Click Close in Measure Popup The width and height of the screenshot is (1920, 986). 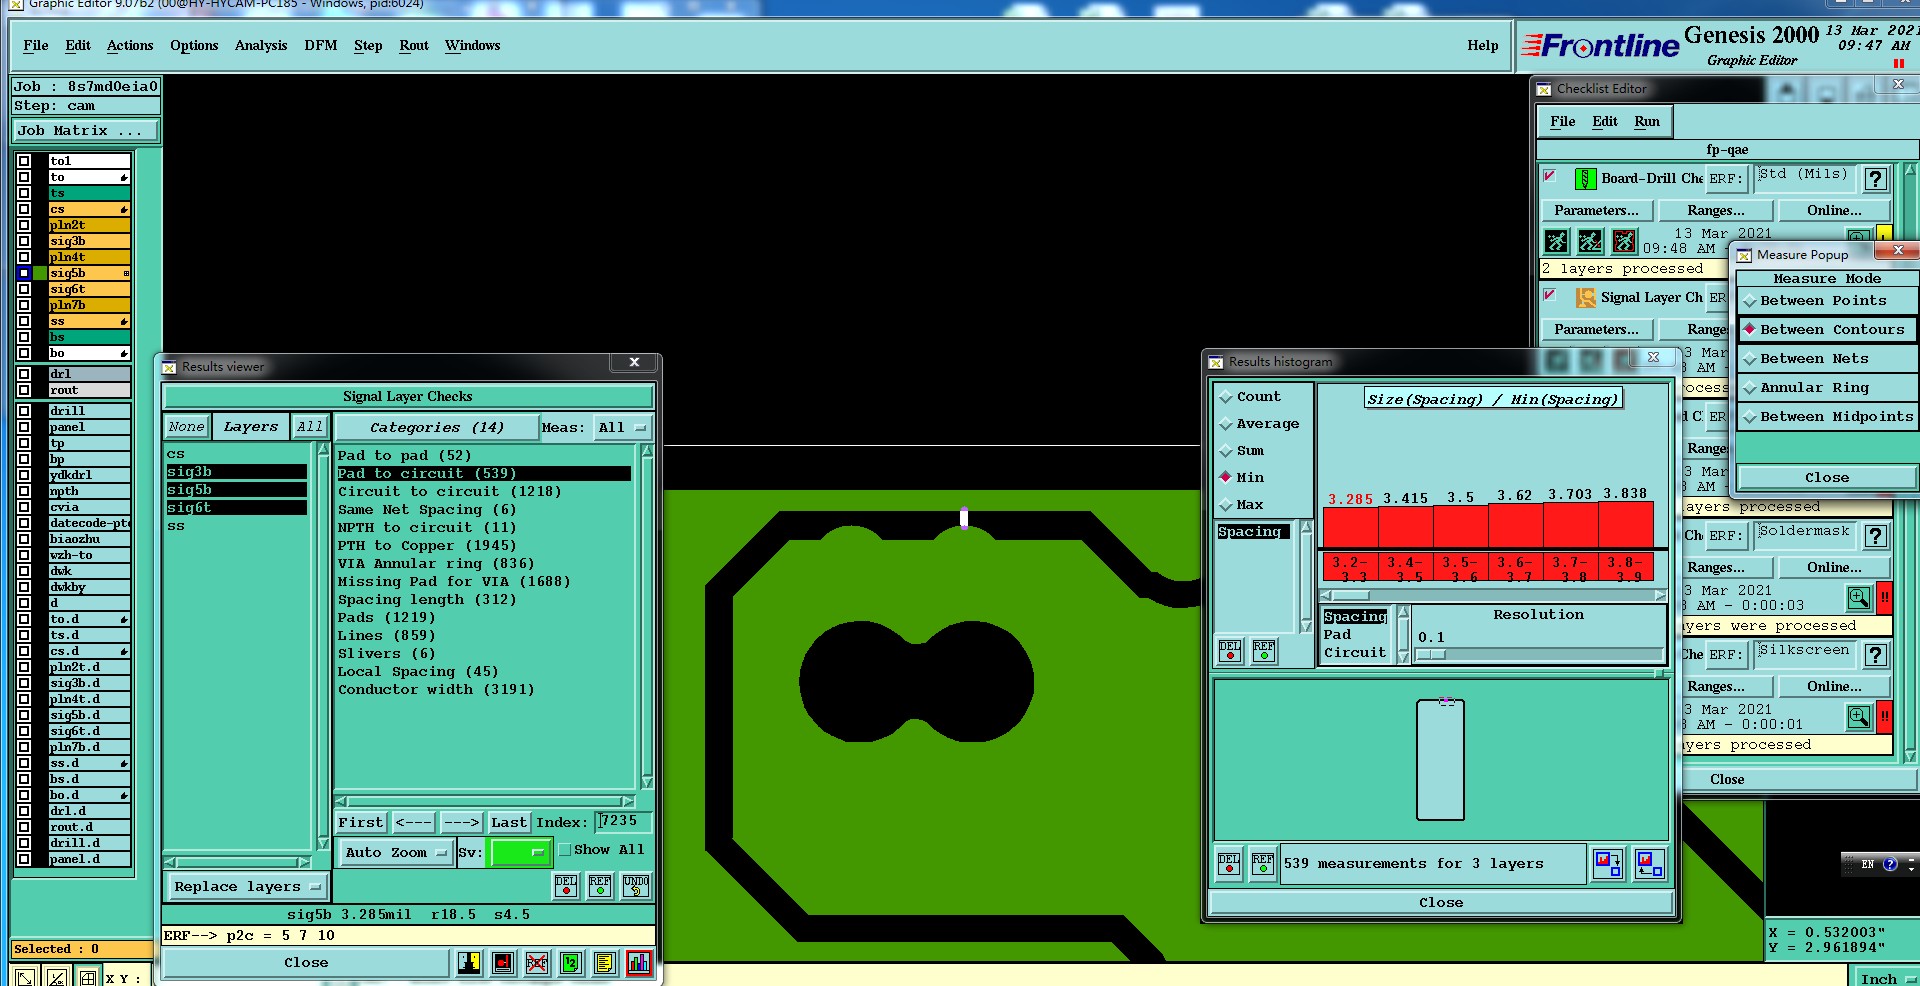(1826, 478)
